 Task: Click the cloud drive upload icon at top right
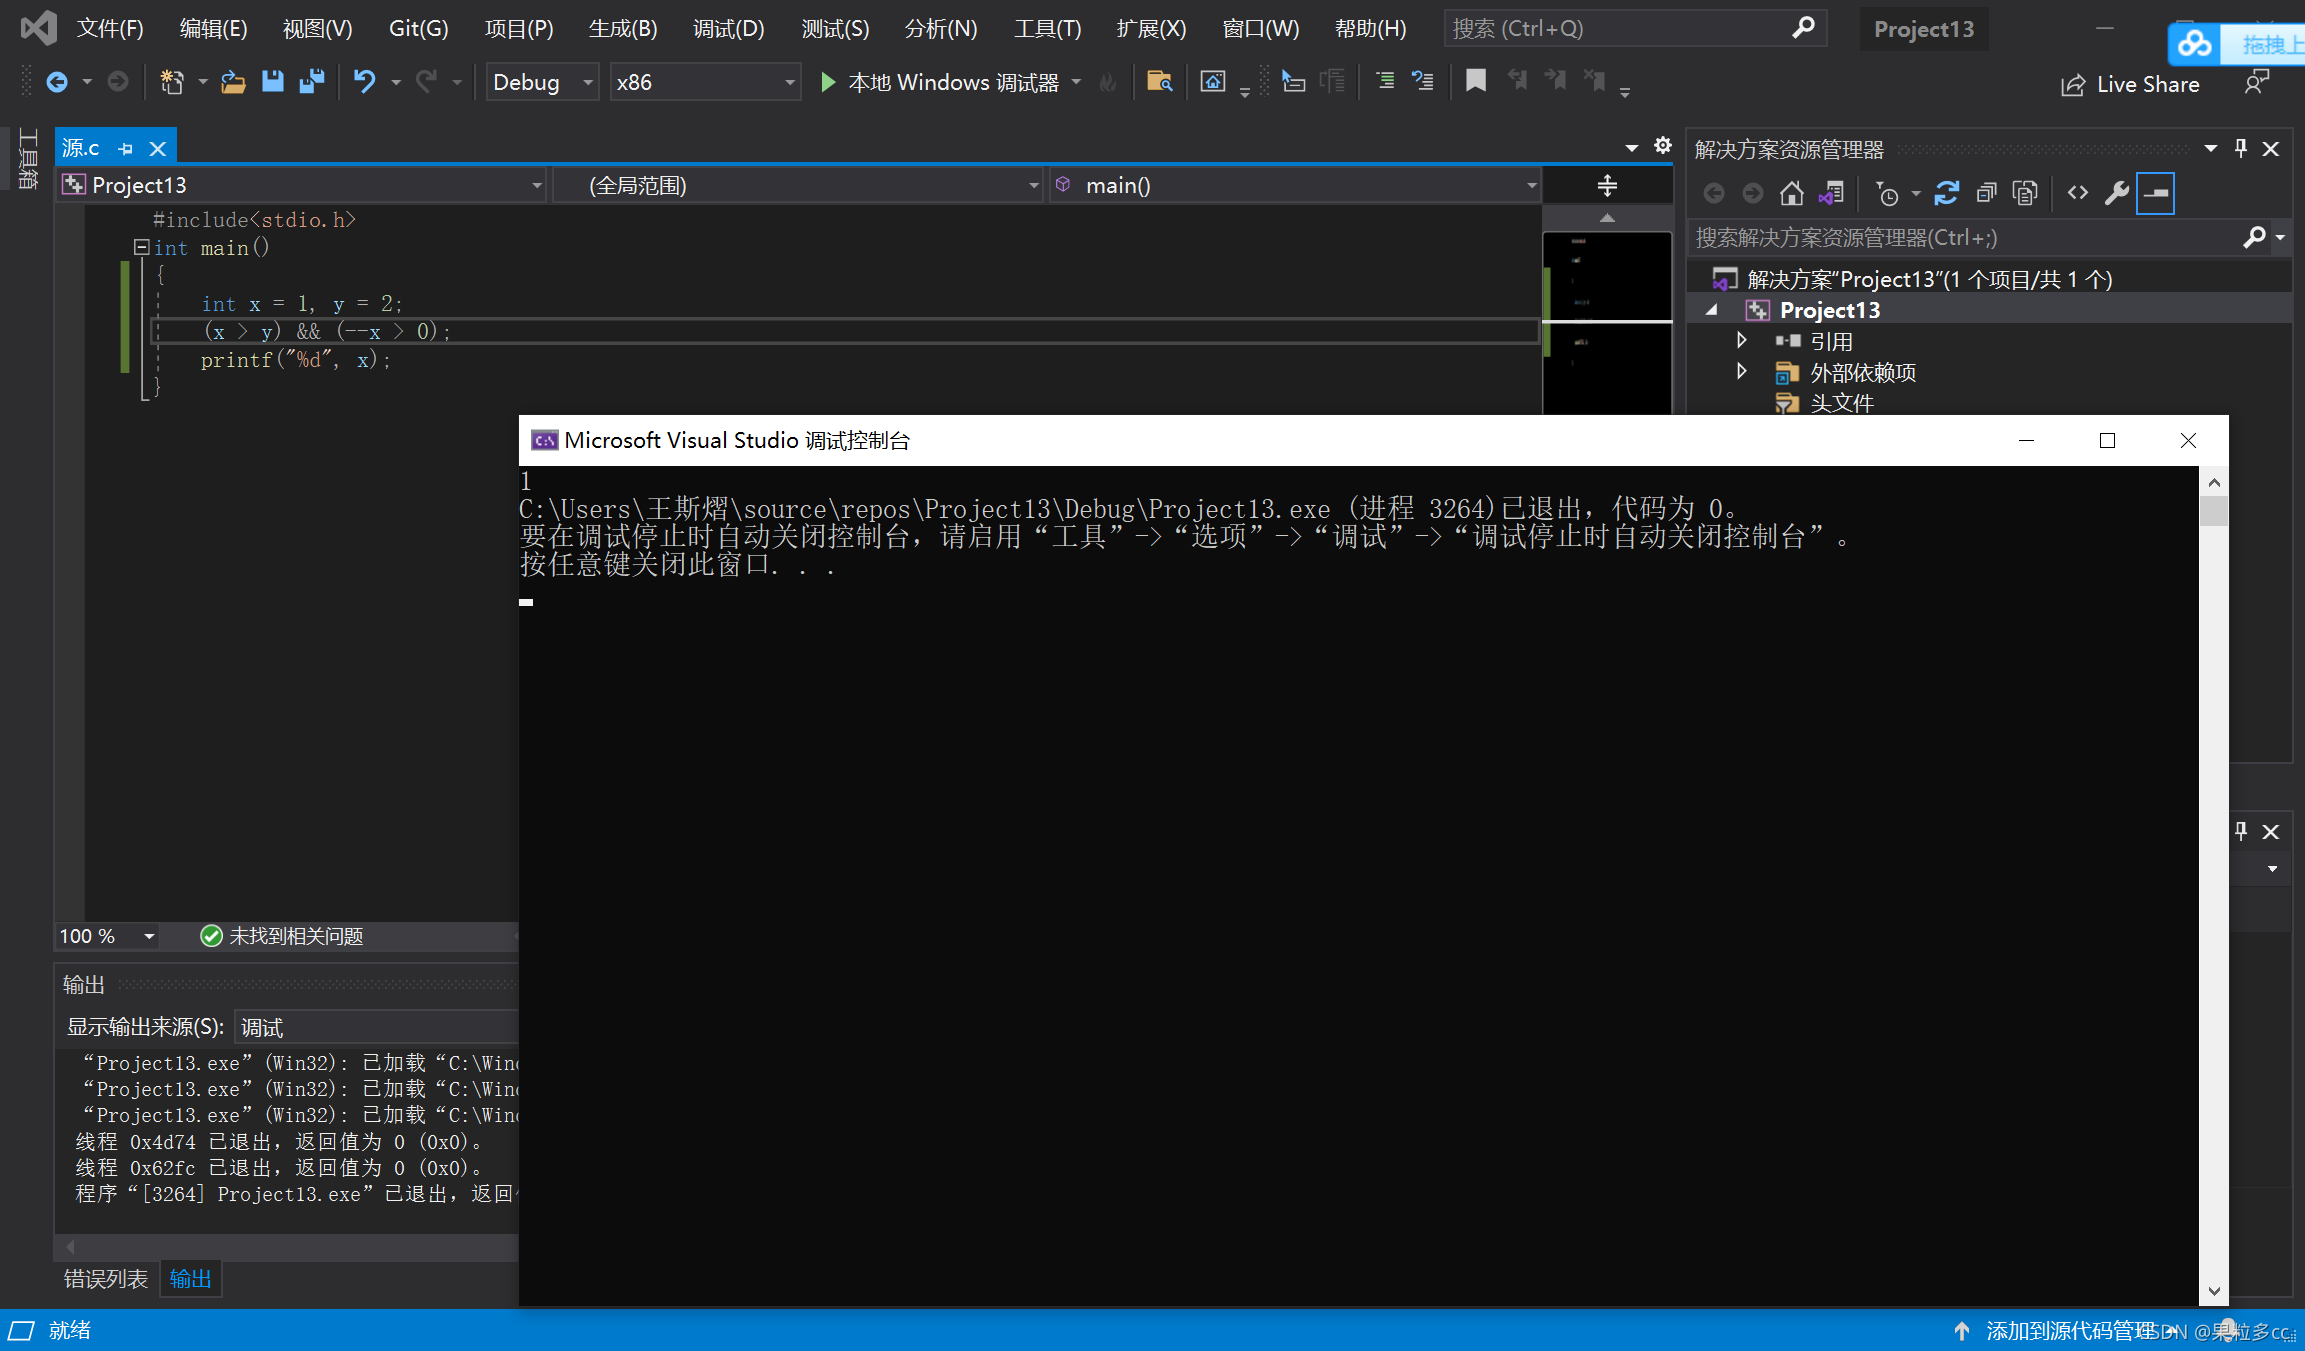tap(2195, 43)
